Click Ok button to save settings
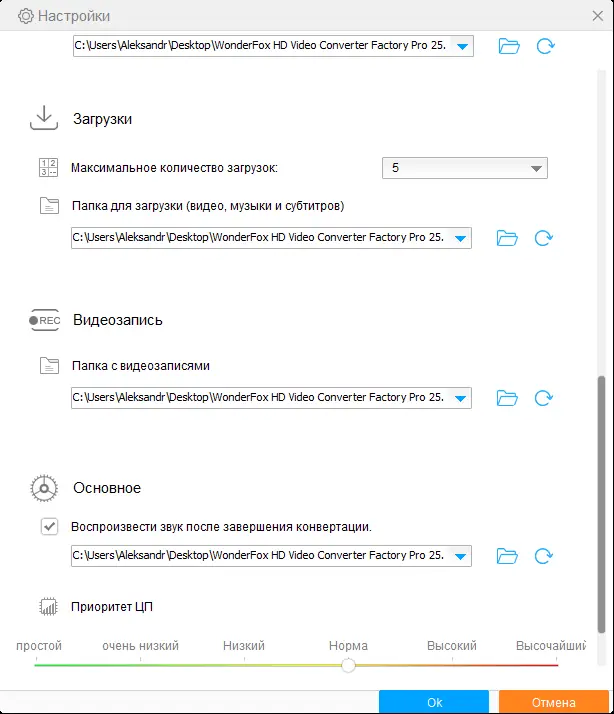614x714 pixels. [x=434, y=702]
